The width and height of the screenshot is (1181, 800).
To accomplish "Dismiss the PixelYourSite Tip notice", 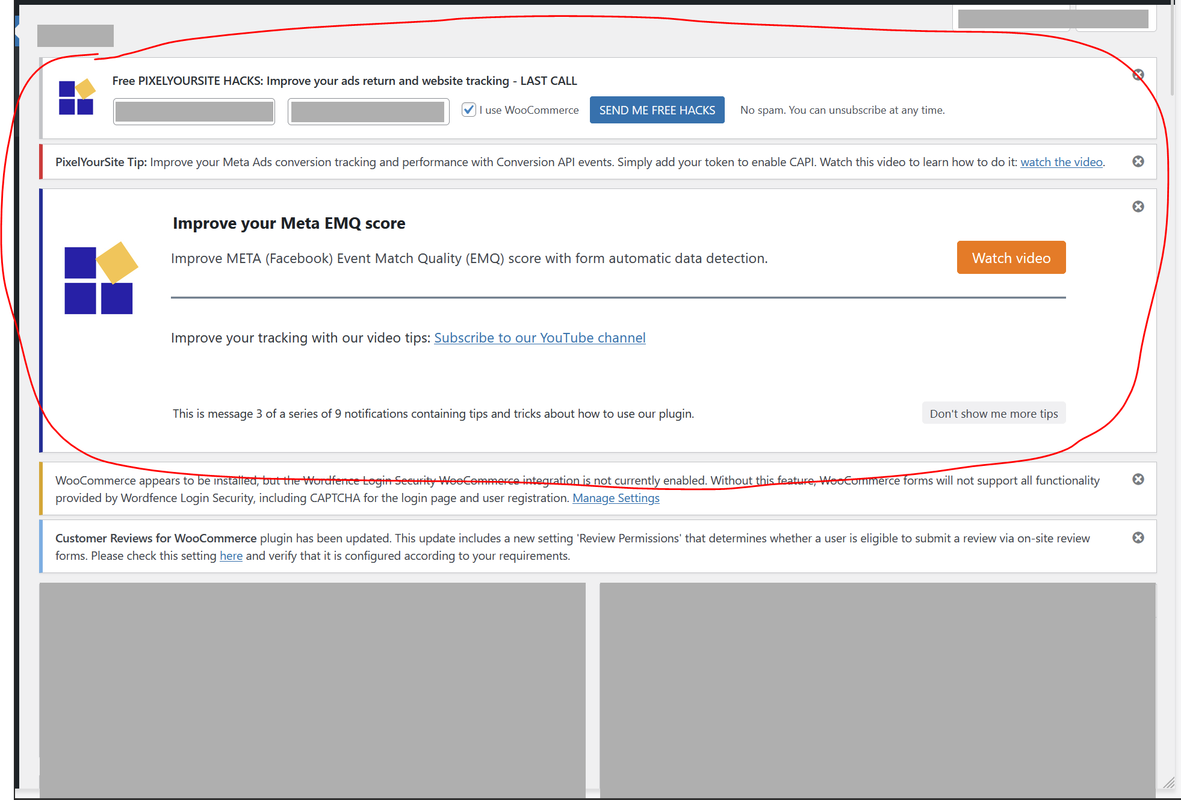I will tap(1138, 161).
